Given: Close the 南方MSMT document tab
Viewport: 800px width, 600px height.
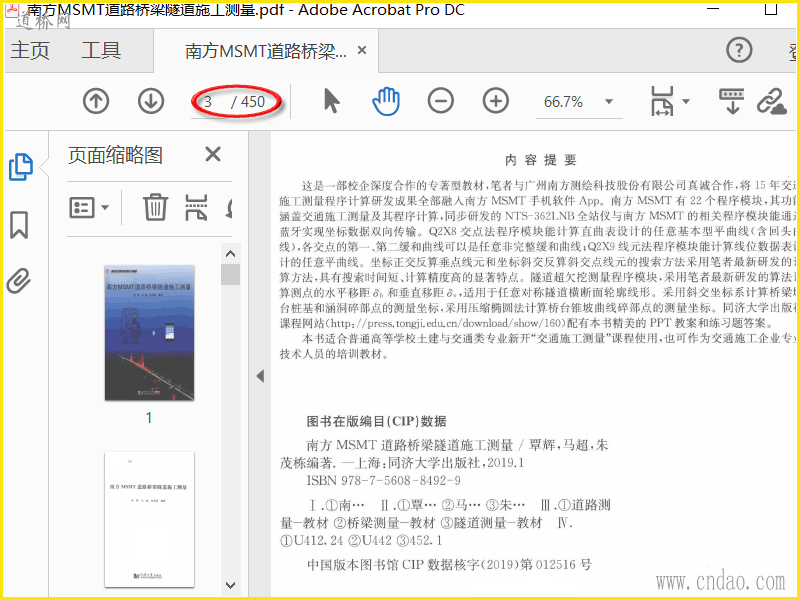Looking at the screenshot, I should click(x=362, y=50).
